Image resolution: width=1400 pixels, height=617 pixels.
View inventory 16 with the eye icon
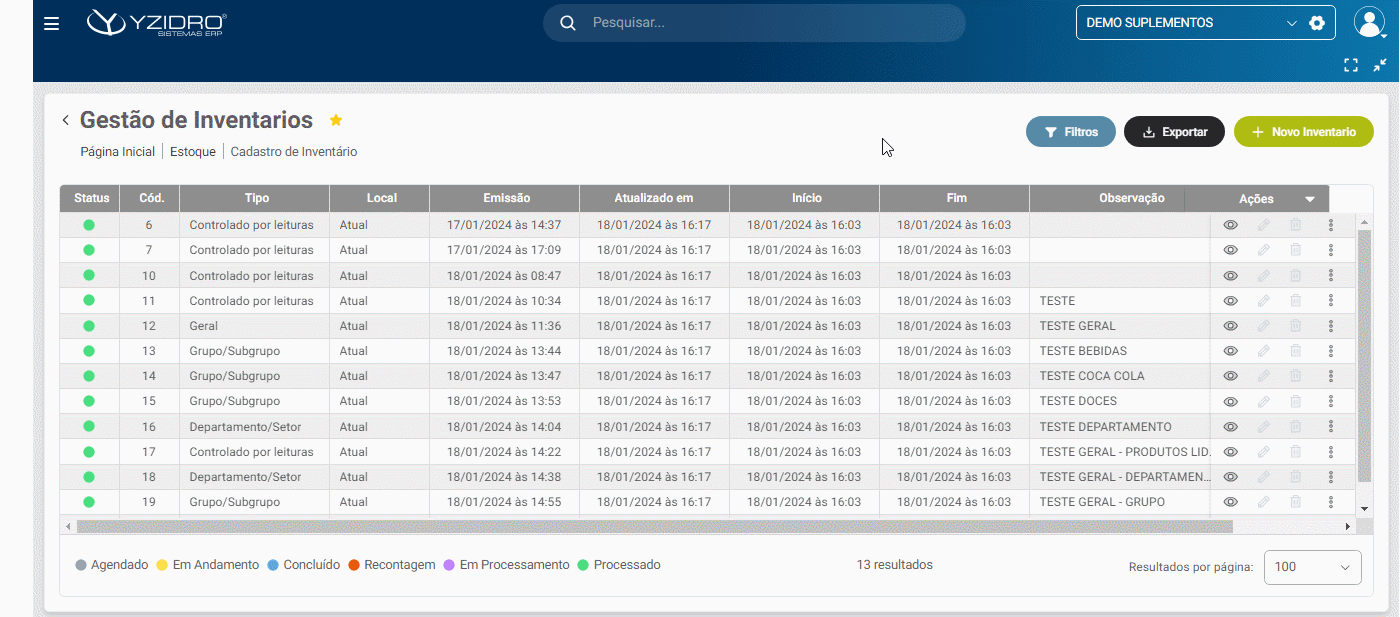tap(1231, 427)
